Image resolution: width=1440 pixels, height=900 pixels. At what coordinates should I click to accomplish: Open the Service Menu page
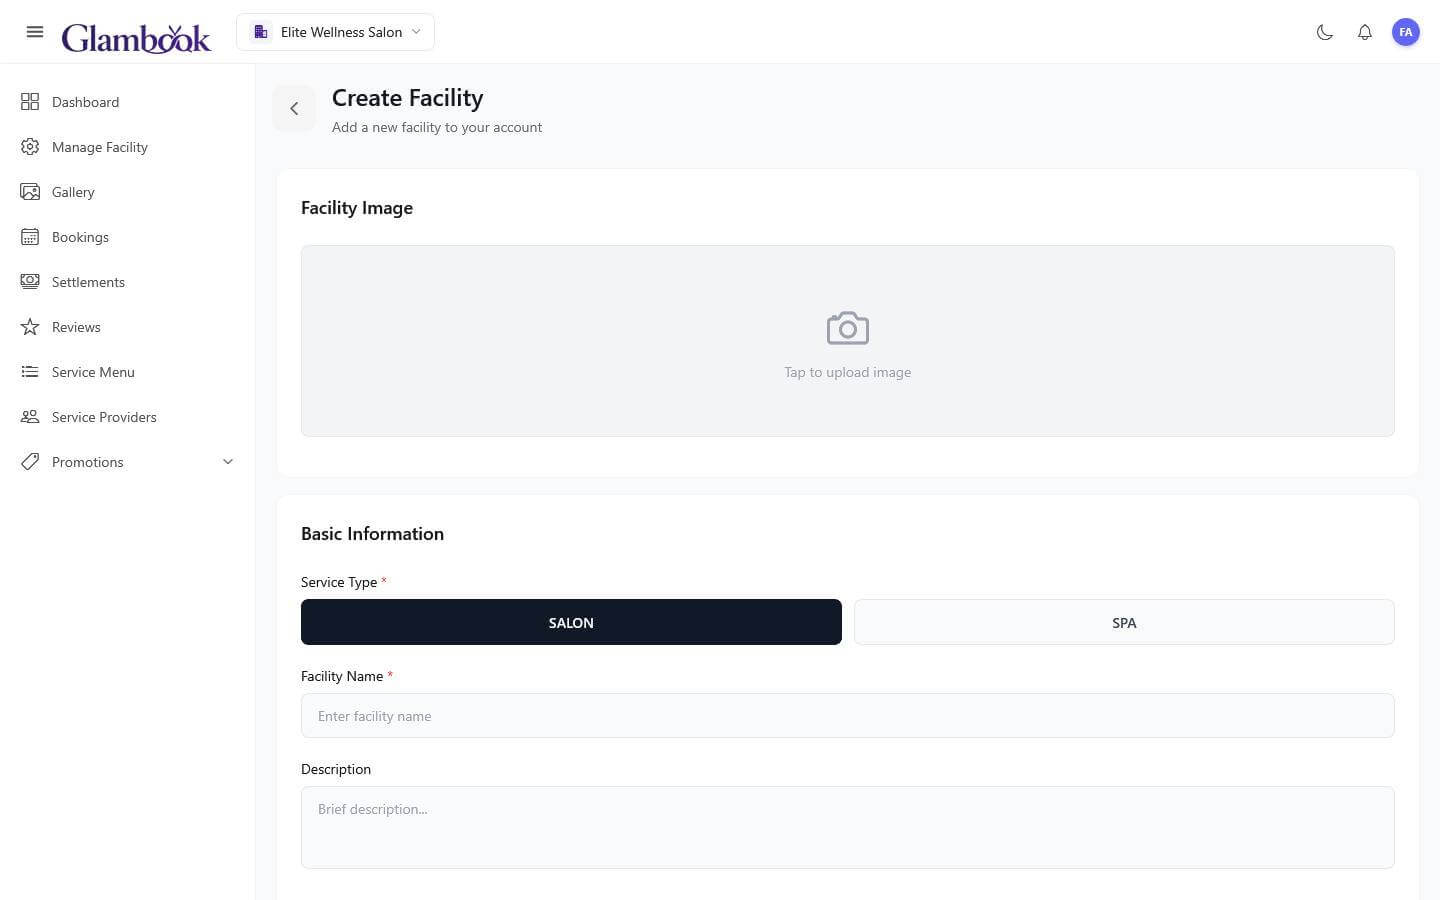pyautogui.click(x=93, y=372)
